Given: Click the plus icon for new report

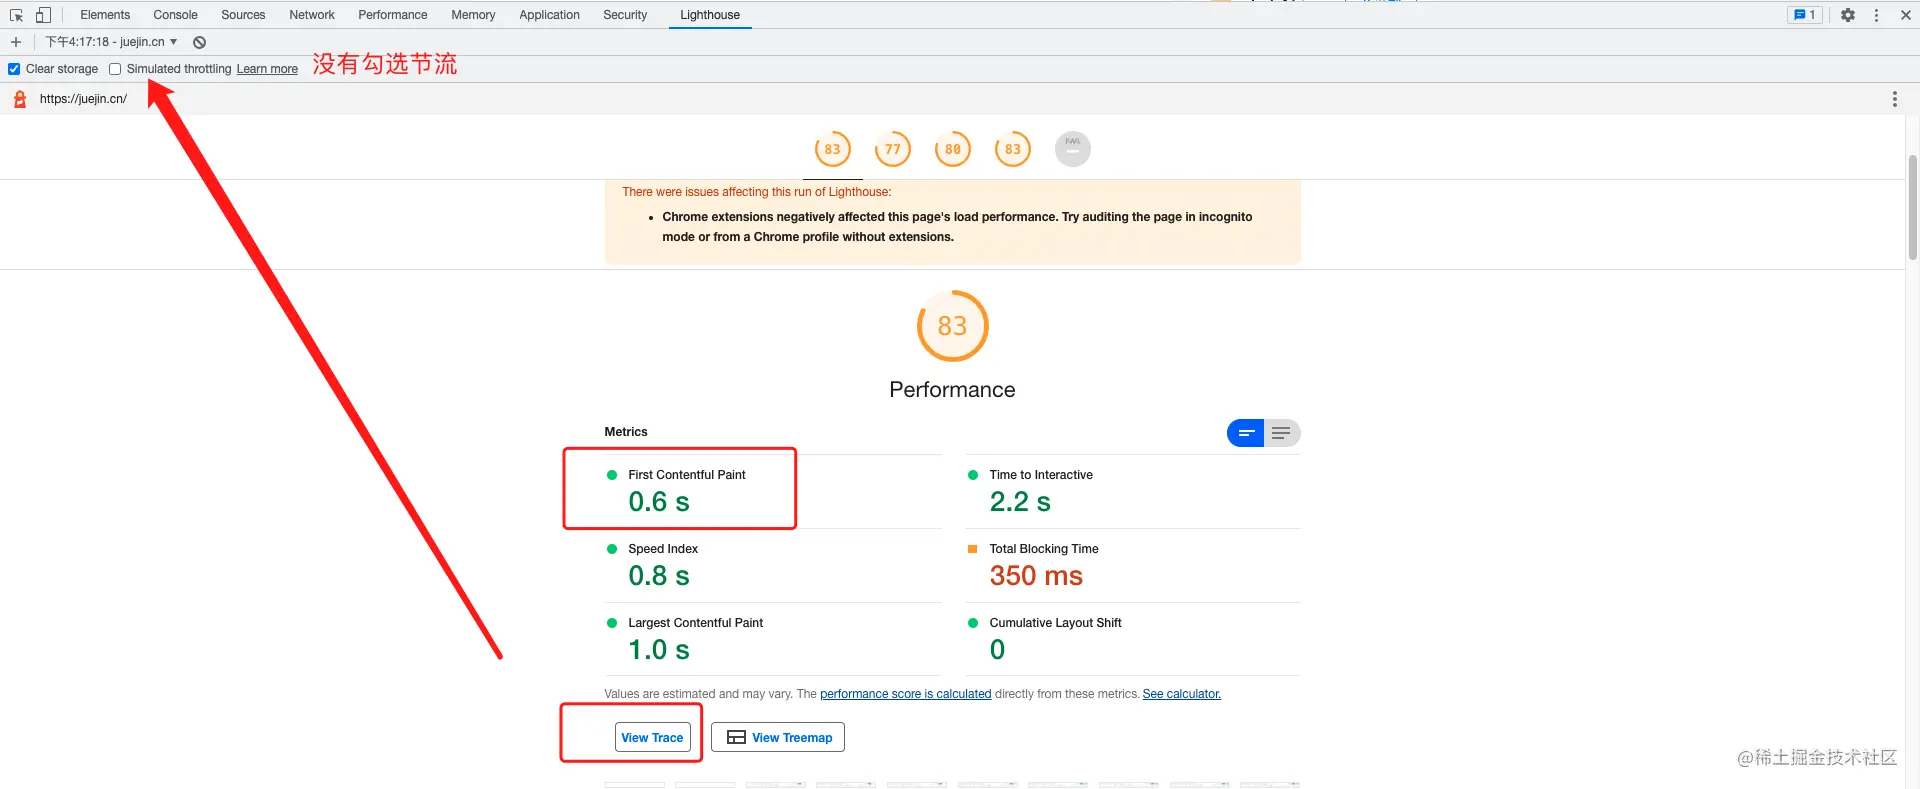Looking at the screenshot, I should click(x=16, y=42).
